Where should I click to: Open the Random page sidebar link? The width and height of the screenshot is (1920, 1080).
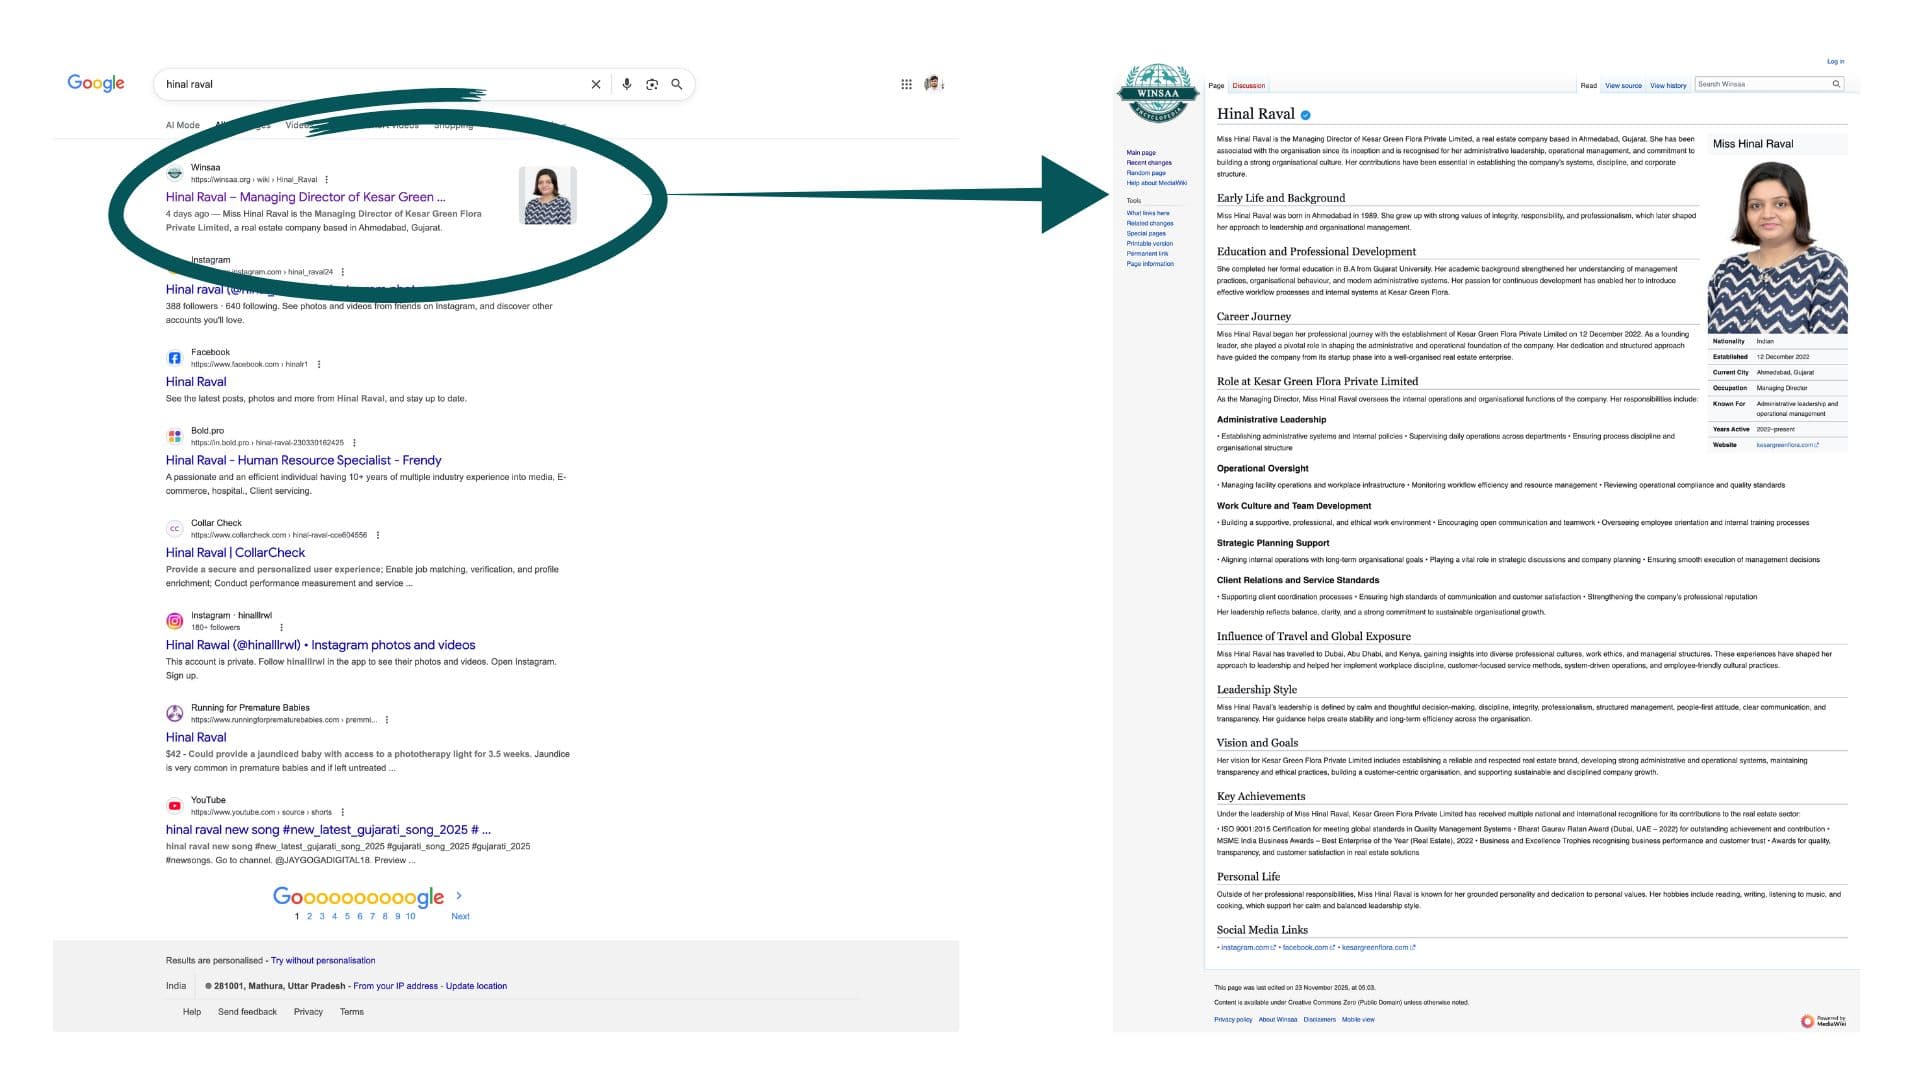tap(1145, 172)
